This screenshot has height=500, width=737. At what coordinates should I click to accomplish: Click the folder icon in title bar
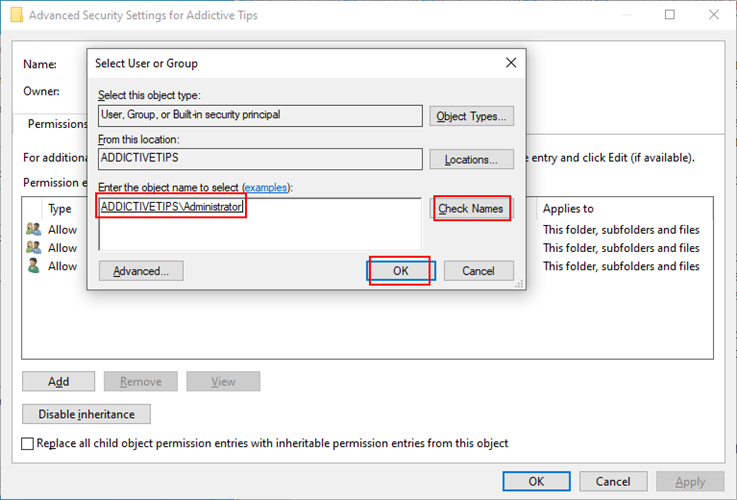point(16,15)
